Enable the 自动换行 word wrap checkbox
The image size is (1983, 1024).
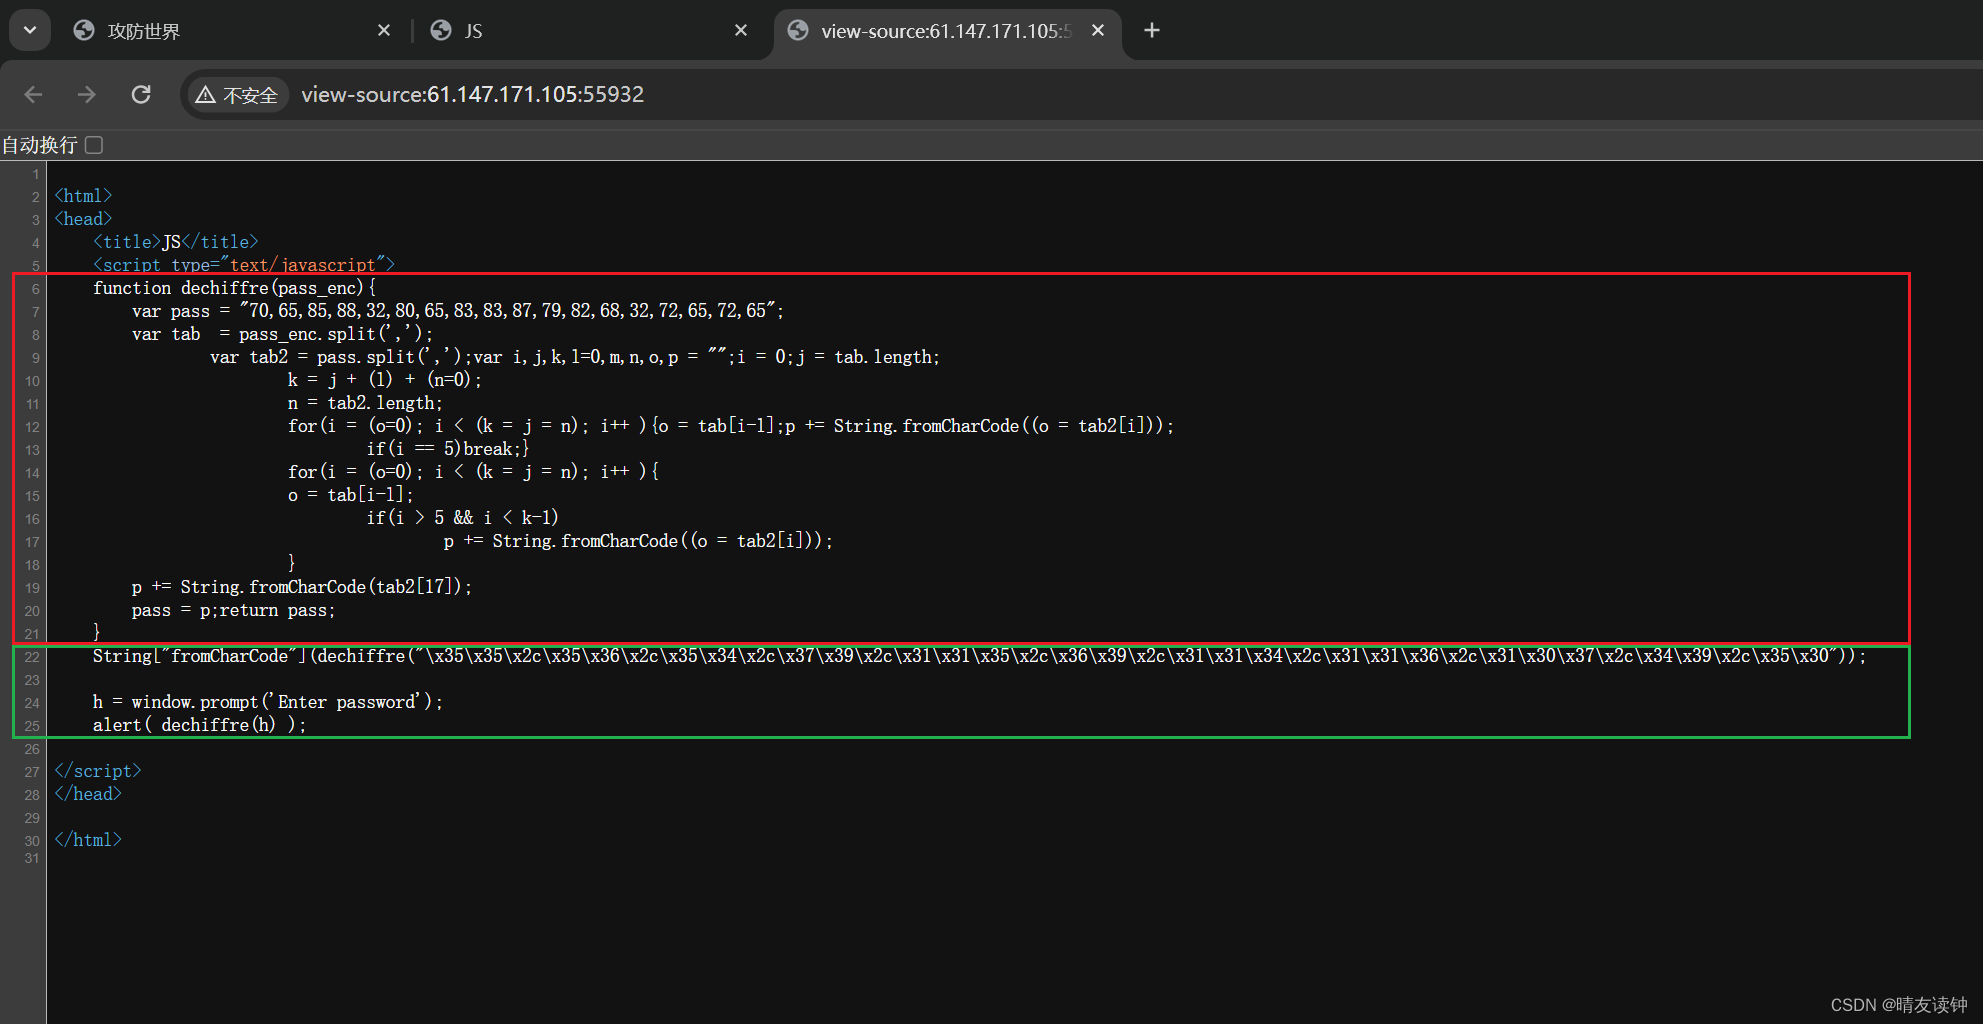click(x=93, y=144)
